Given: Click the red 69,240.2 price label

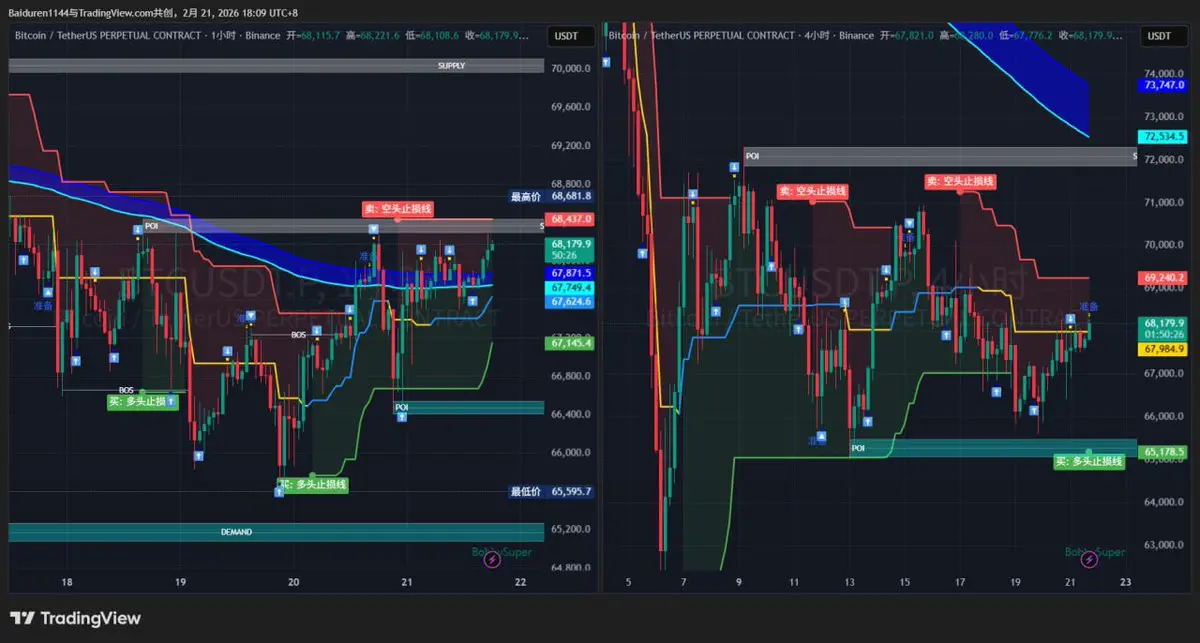Looking at the screenshot, I should point(1164,277).
